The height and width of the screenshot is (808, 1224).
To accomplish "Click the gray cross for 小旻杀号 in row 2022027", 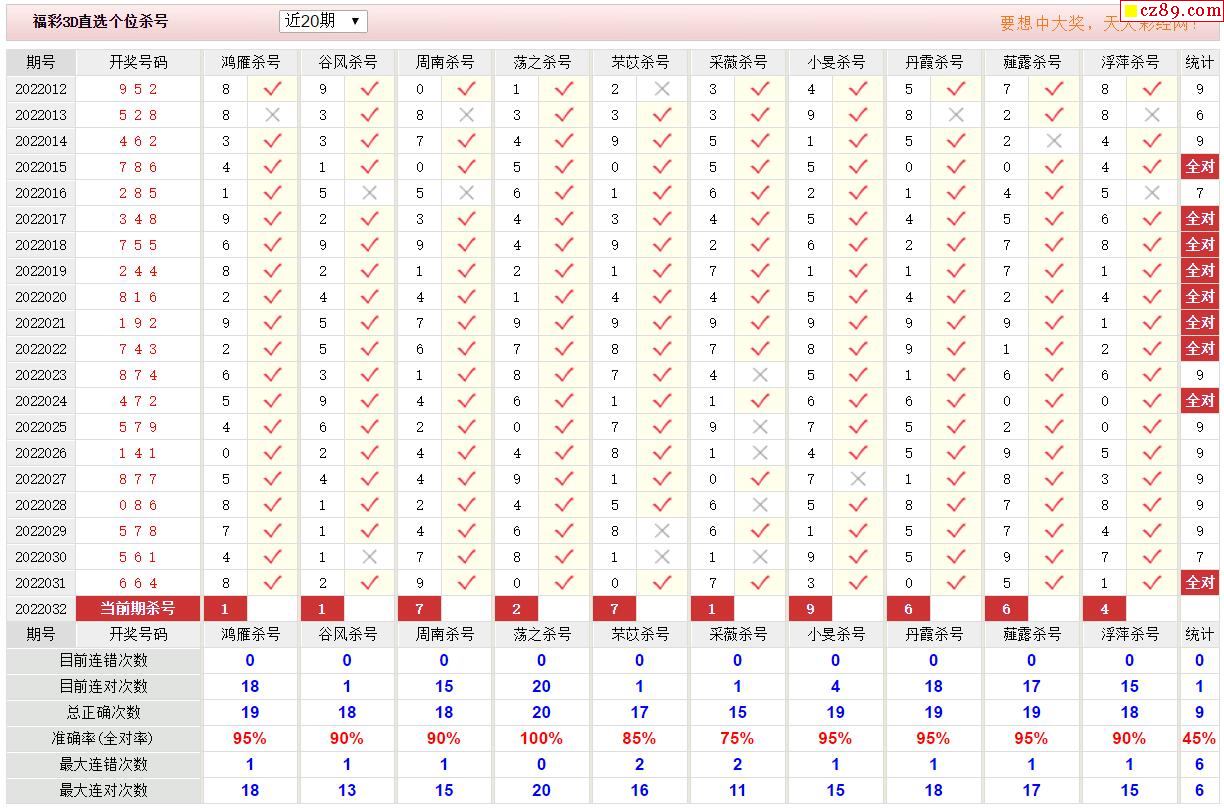I will [x=857, y=479].
